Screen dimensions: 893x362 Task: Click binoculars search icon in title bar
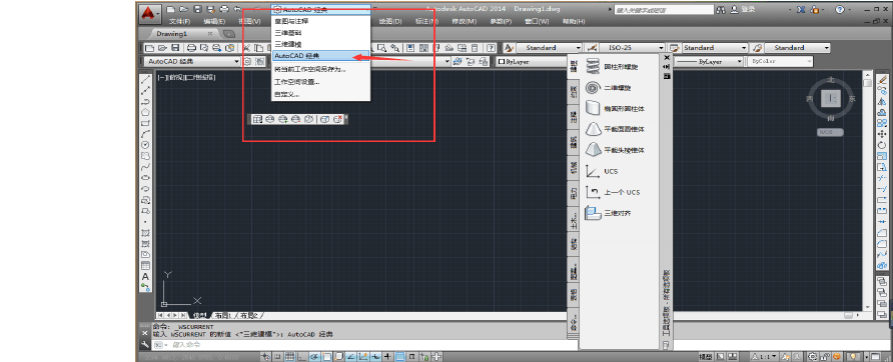click(721, 10)
